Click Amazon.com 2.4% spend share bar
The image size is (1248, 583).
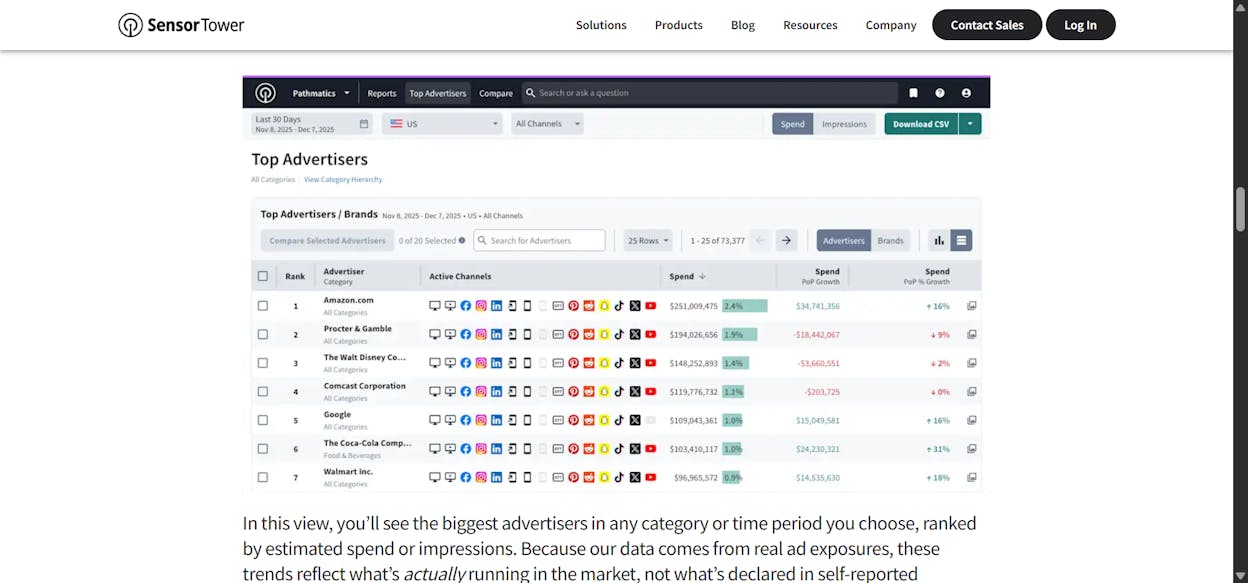tap(745, 306)
